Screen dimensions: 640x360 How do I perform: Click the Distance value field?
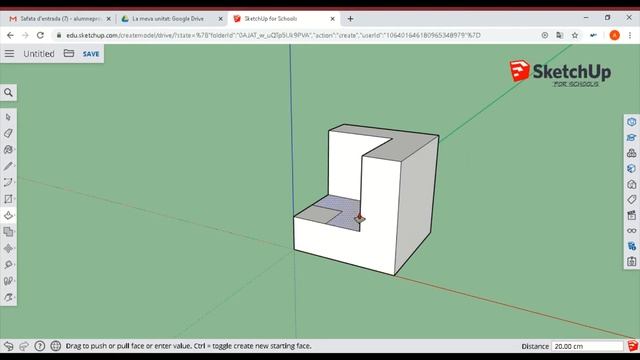587,346
